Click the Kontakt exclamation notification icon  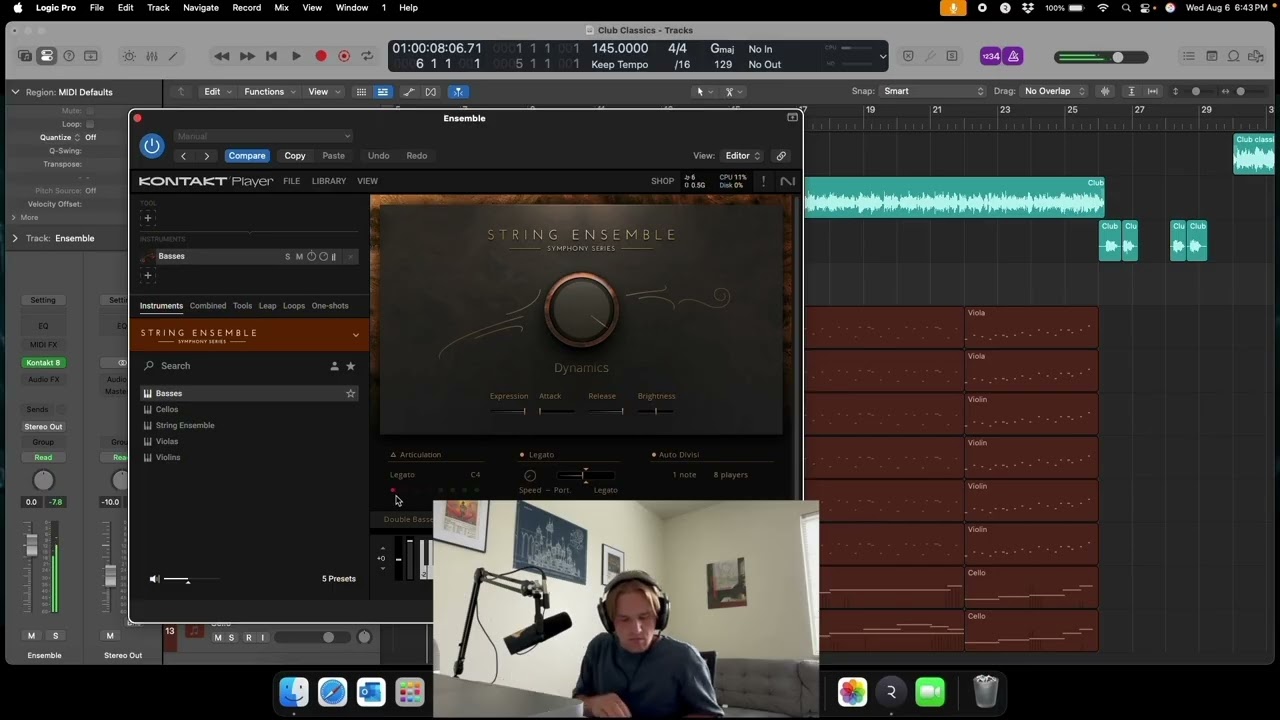763,181
